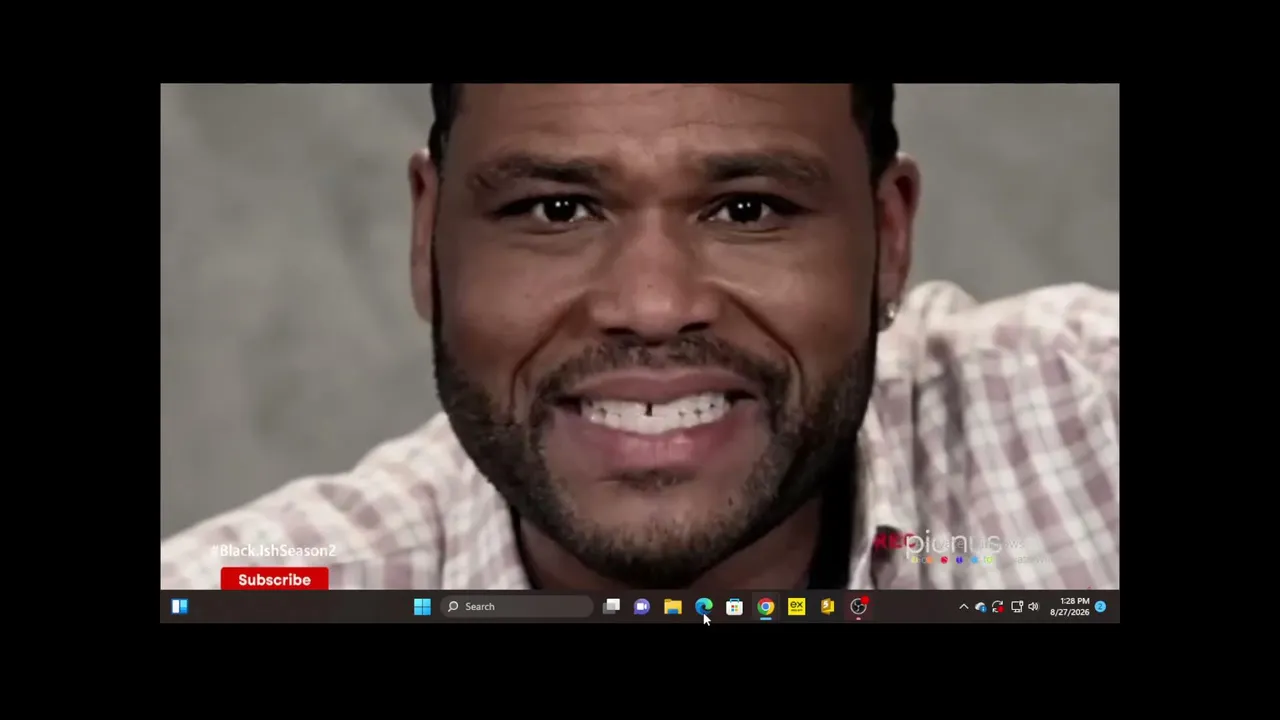This screenshot has width=1280, height=720.
Task: Open the yellow 'ex' app icon
Action: pyautogui.click(x=796, y=606)
